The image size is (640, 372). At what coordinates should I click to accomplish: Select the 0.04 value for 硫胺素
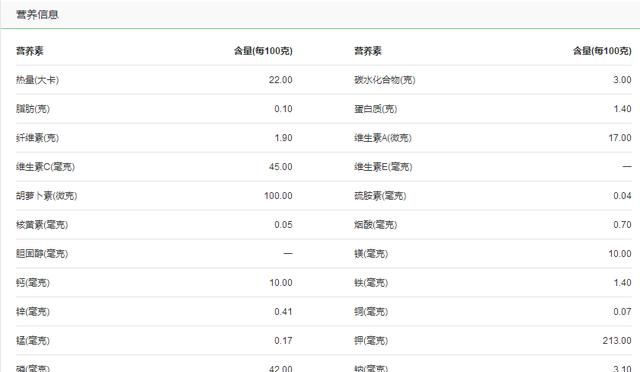coord(622,196)
